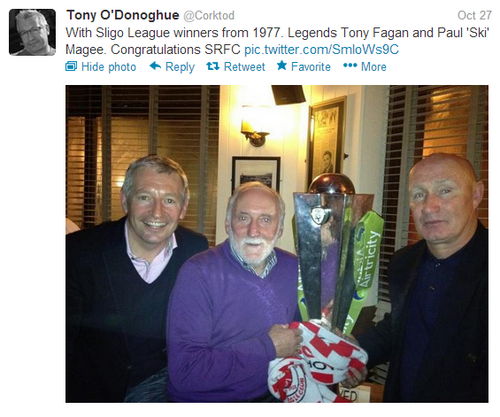This screenshot has width=500, height=417.
Task: Open Tony O'Donoghue's profile avatar
Action: point(32,32)
